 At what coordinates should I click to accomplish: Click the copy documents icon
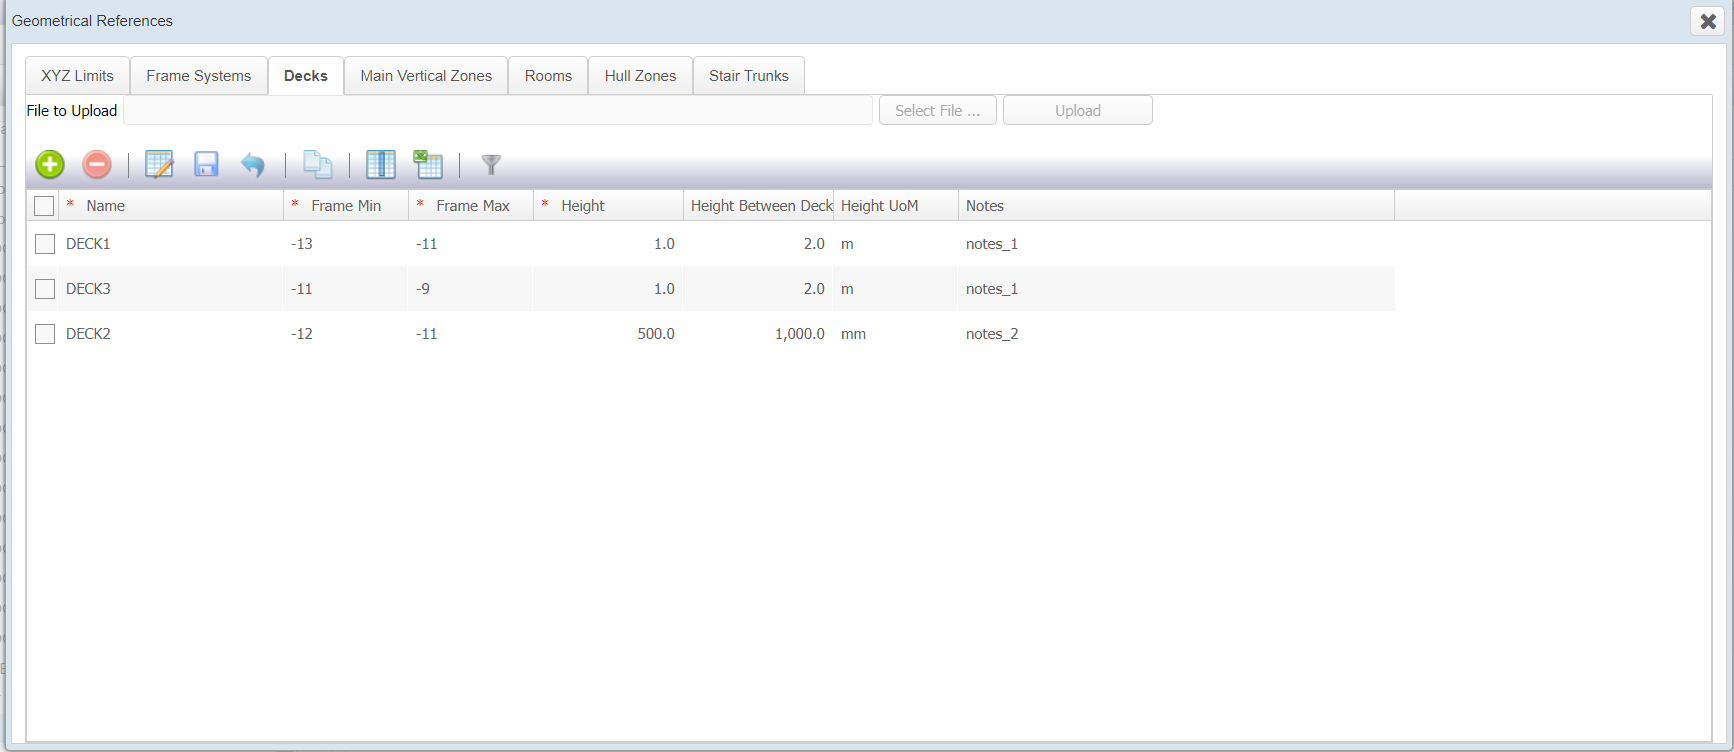pyautogui.click(x=317, y=164)
